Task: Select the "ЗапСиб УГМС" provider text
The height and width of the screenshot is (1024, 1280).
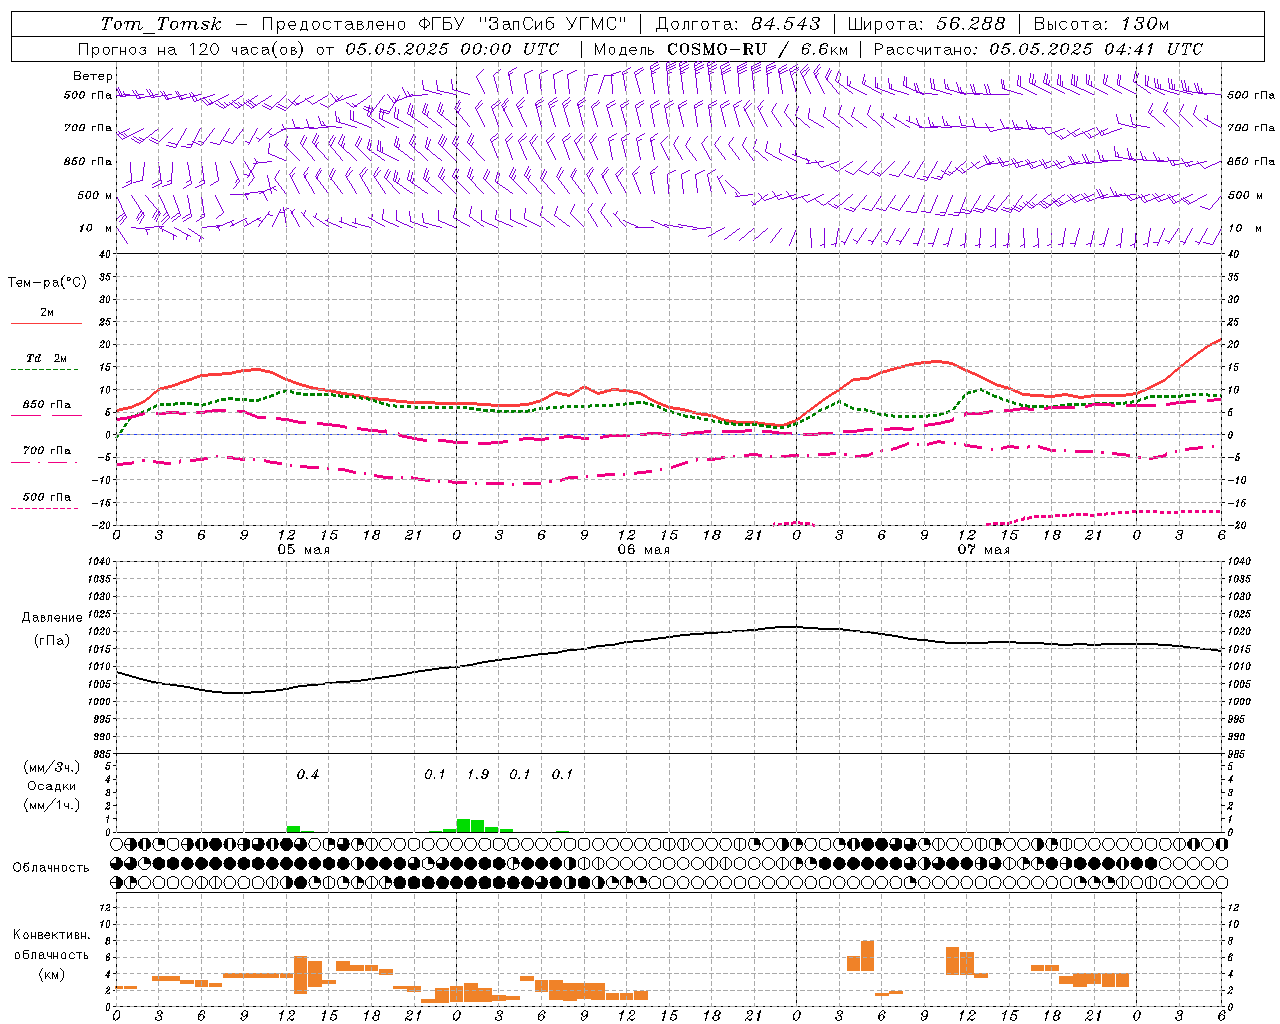Action: pyautogui.click(x=554, y=24)
